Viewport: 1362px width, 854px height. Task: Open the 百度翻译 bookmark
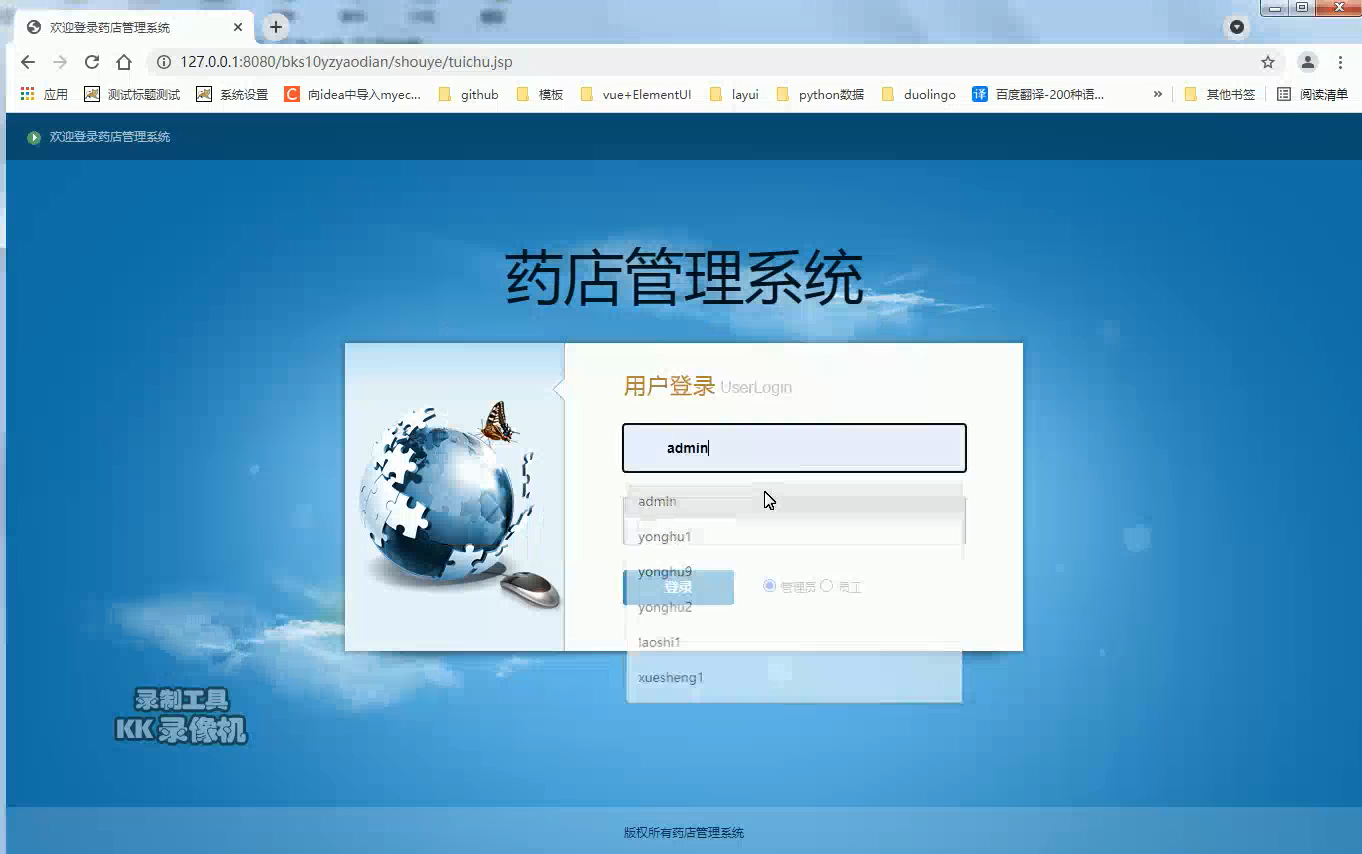pyautogui.click(x=1038, y=94)
